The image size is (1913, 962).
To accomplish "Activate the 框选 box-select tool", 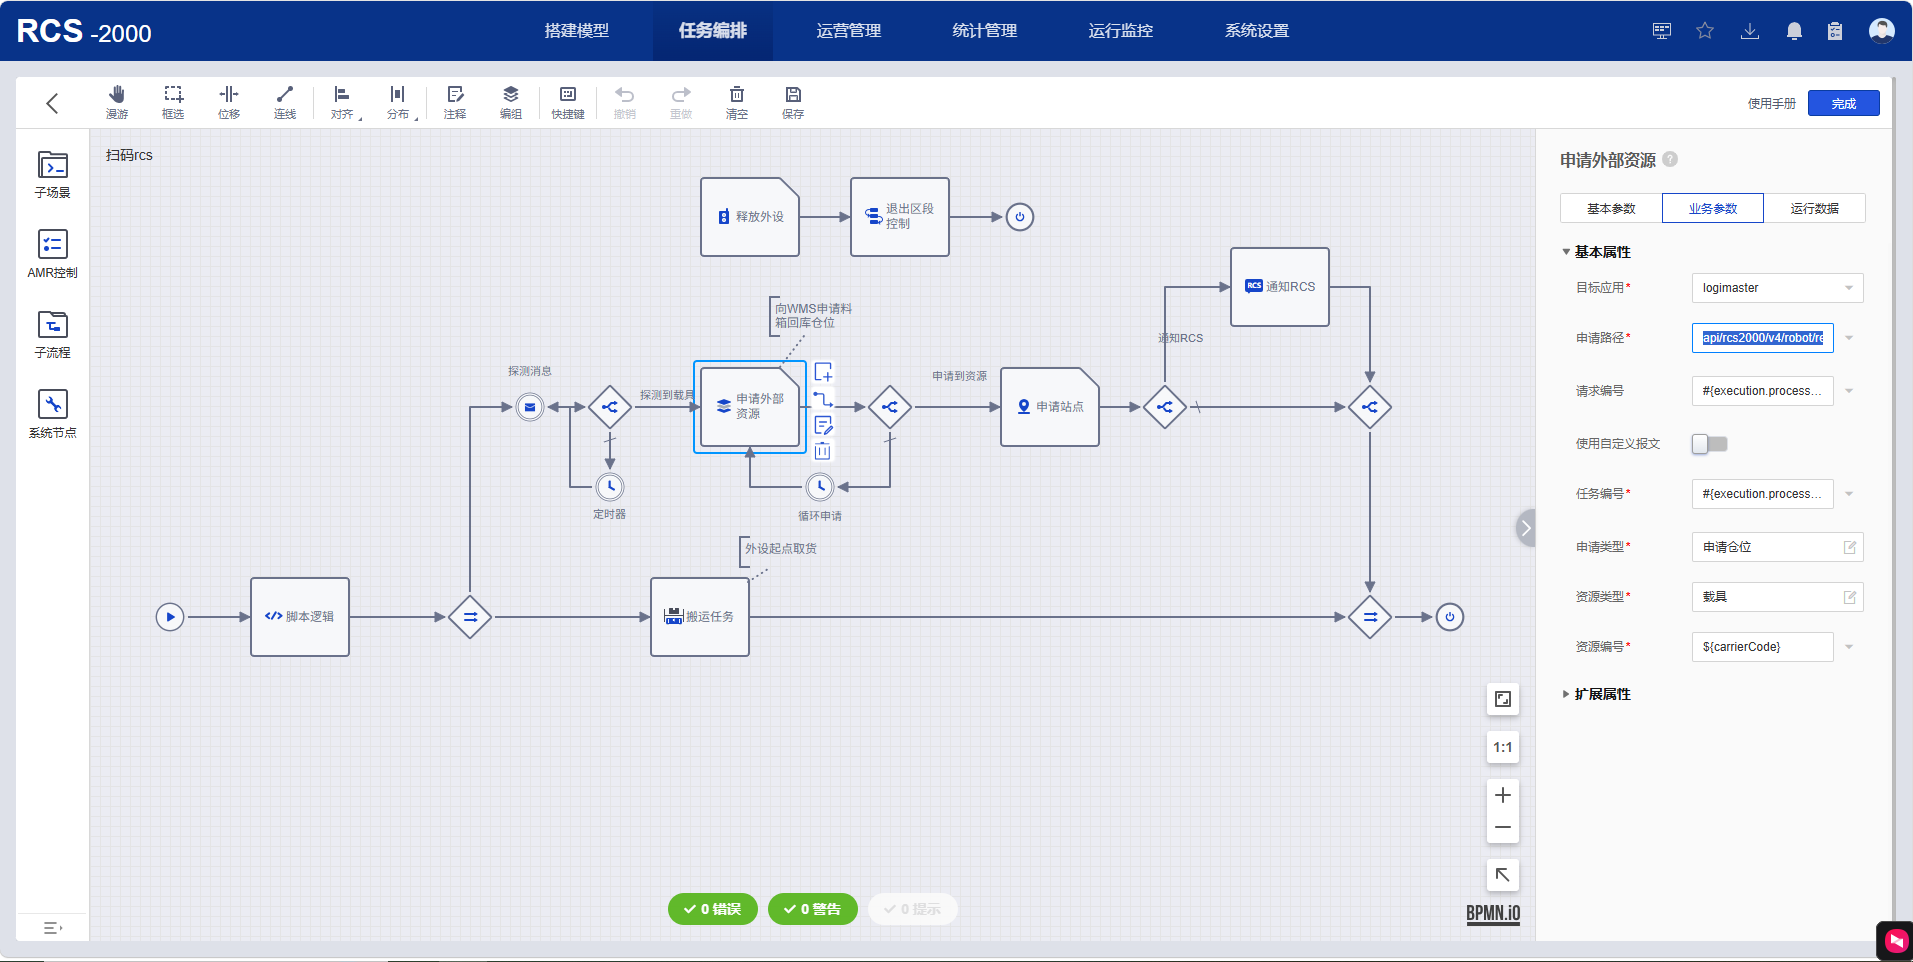I will (173, 102).
